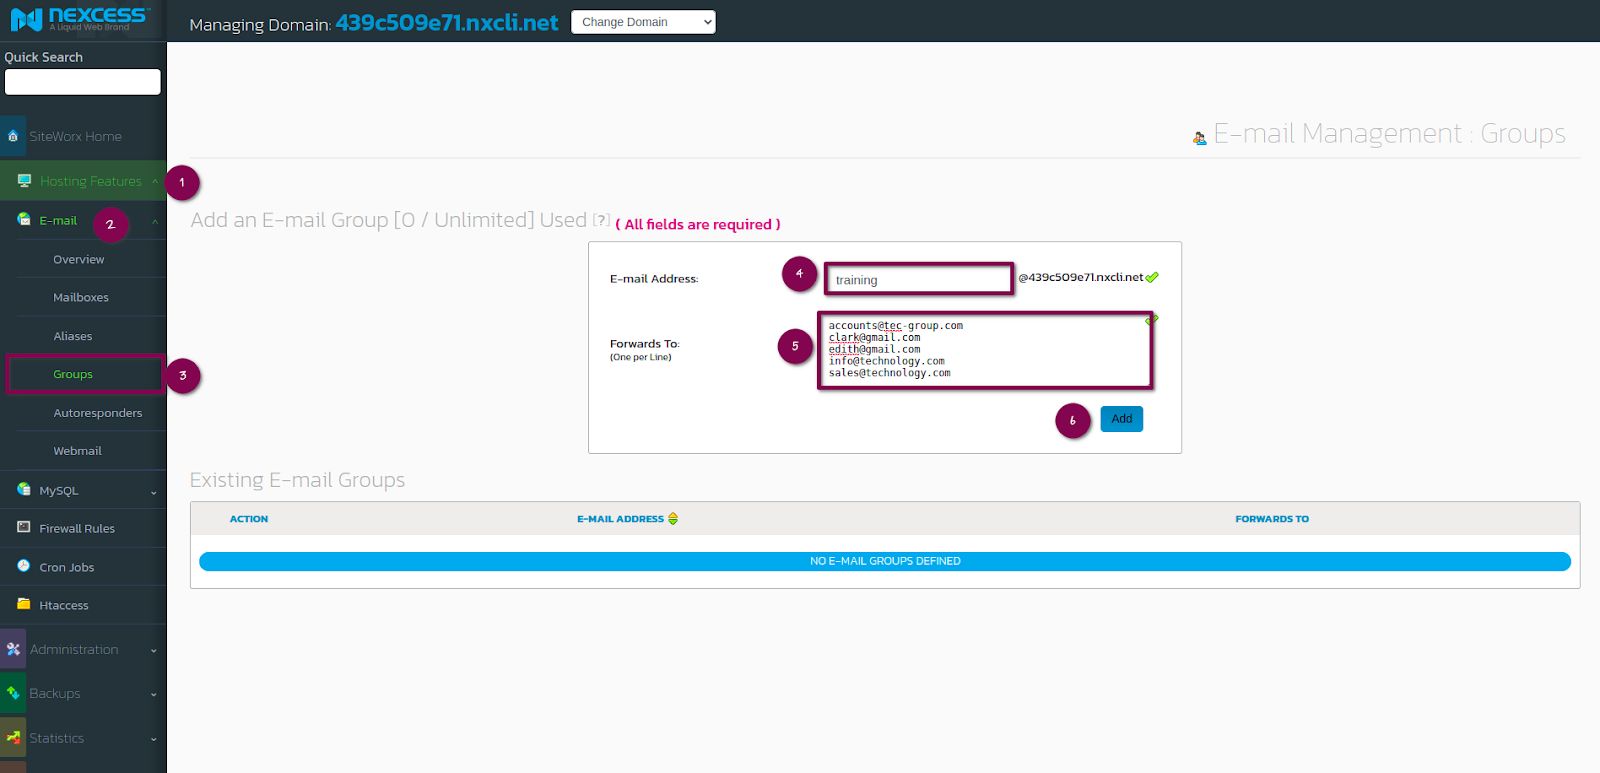Click the E-mail Address field containing training
1600x773 pixels.
[919, 279]
